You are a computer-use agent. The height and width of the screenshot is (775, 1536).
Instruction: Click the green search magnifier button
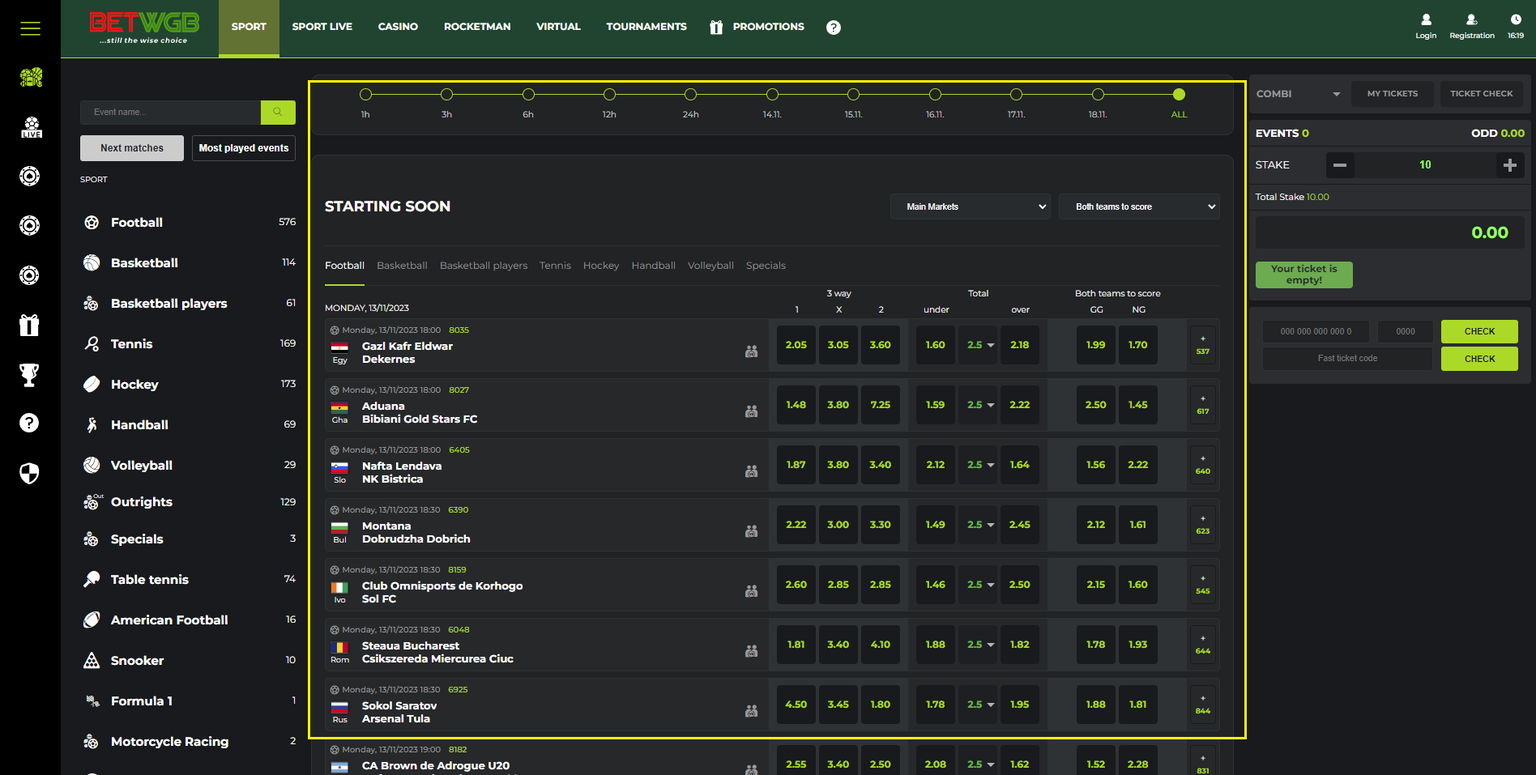click(x=278, y=112)
